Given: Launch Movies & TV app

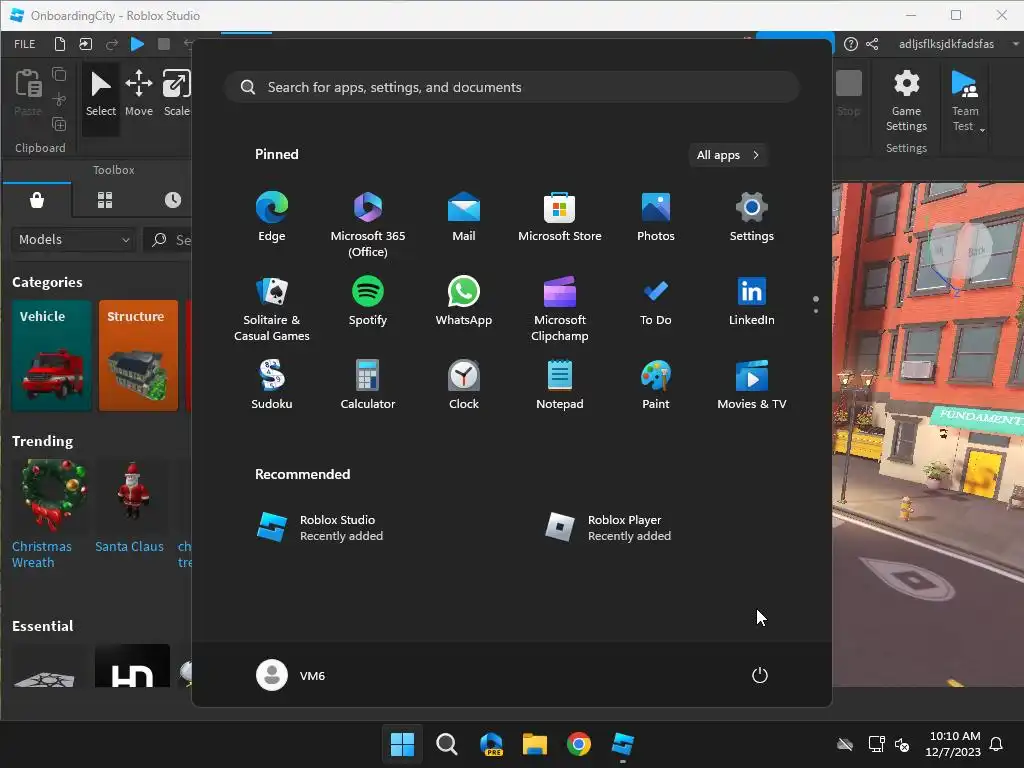Looking at the screenshot, I should (x=752, y=385).
